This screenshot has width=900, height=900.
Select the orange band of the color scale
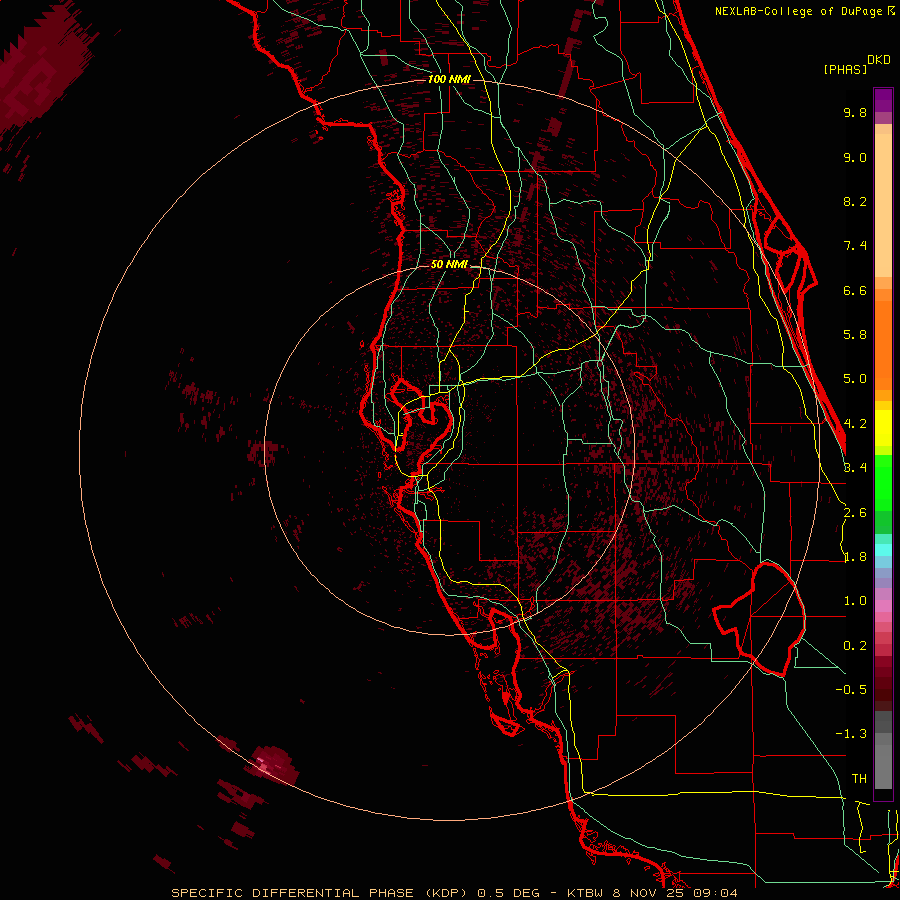(883, 339)
